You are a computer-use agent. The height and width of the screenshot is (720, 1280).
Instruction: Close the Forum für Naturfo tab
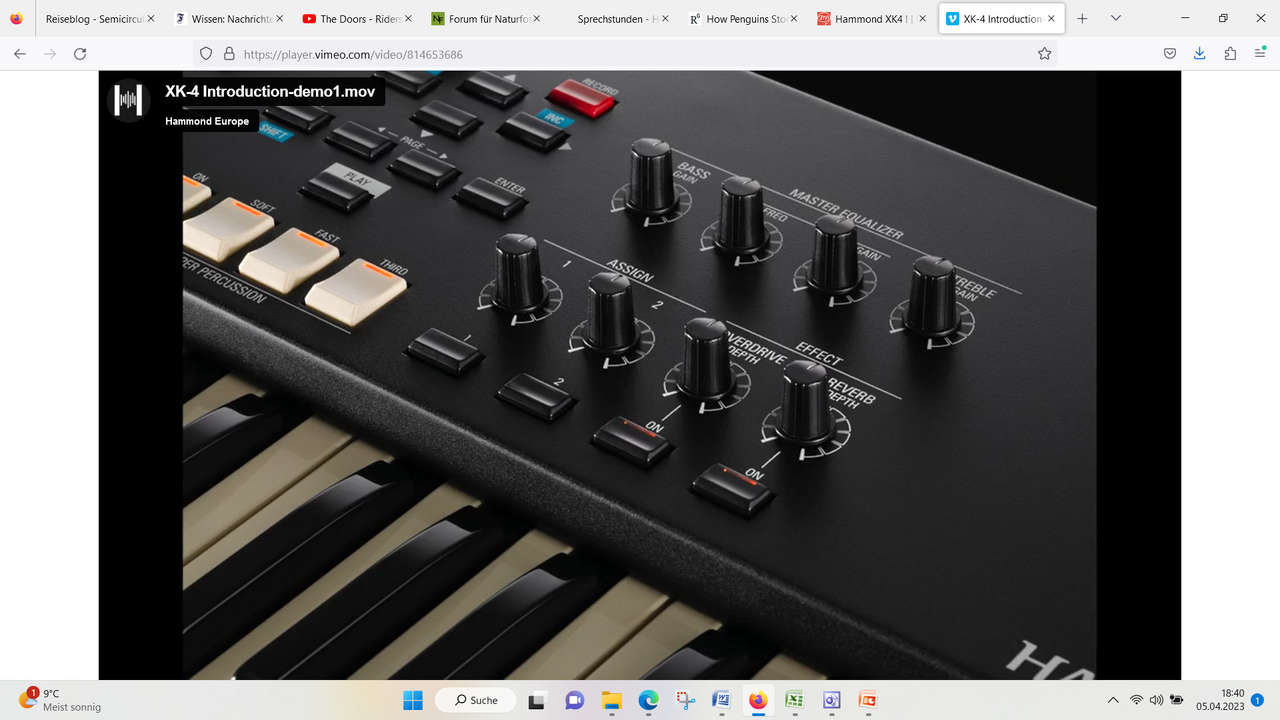(537, 18)
